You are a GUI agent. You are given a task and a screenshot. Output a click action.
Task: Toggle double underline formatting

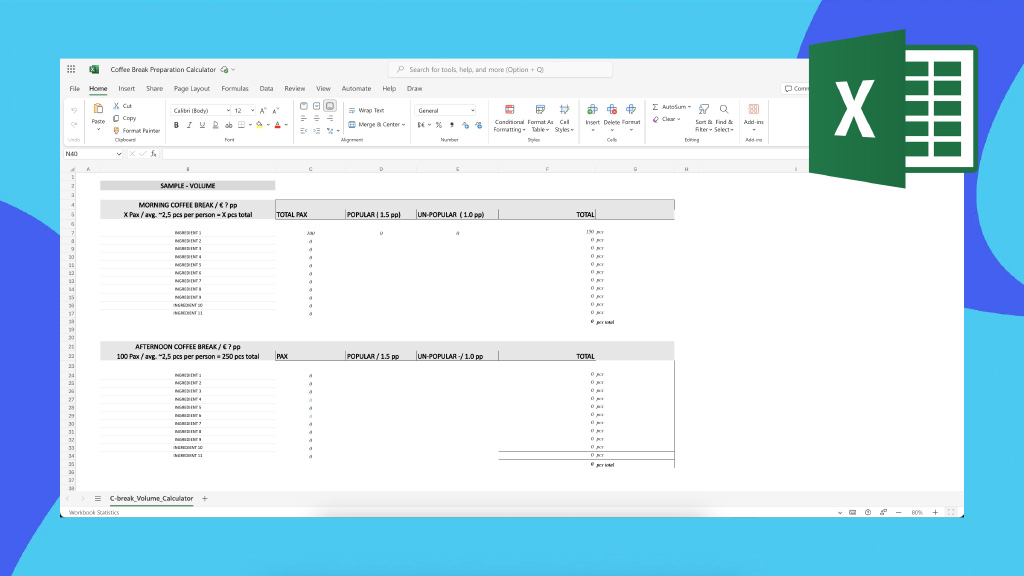[x=216, y=125]
